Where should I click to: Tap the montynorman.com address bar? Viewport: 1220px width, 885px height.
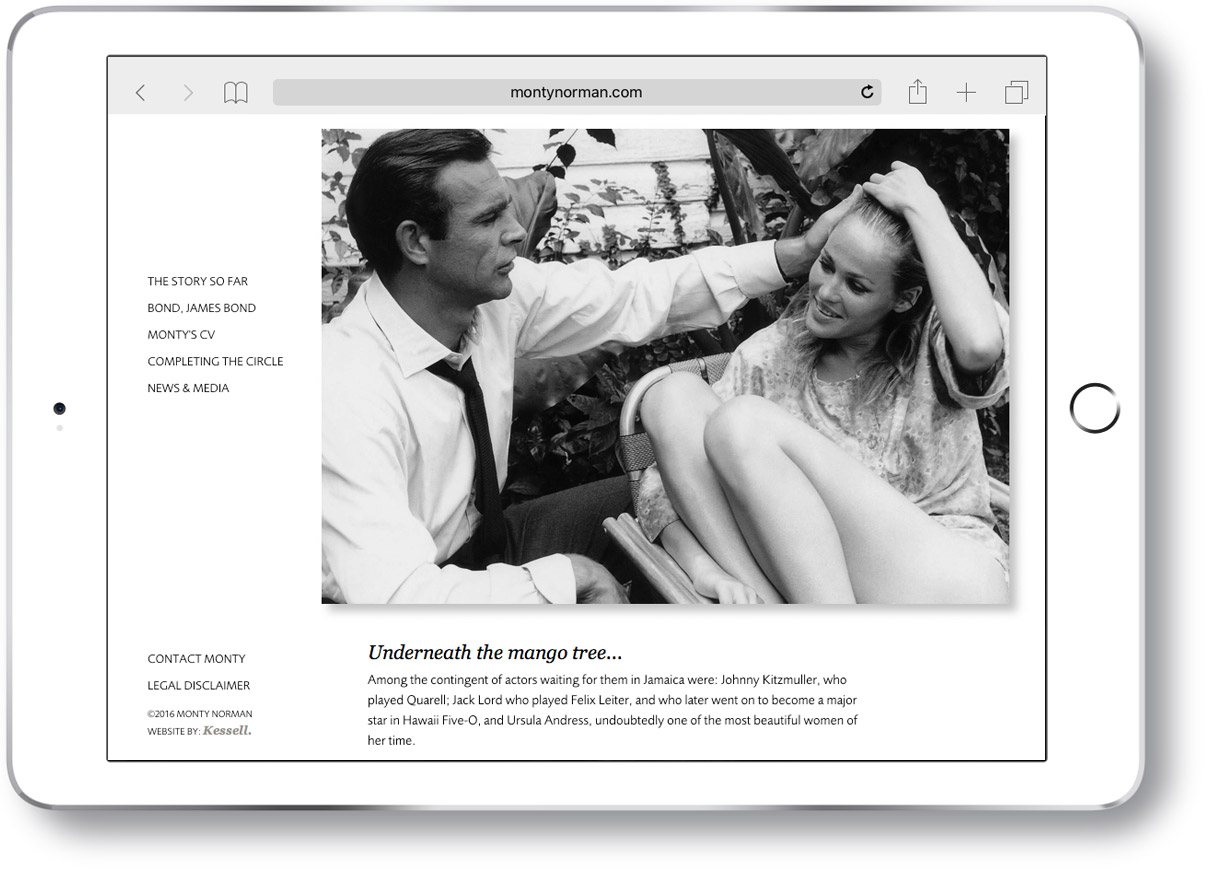tap(577, 92)
